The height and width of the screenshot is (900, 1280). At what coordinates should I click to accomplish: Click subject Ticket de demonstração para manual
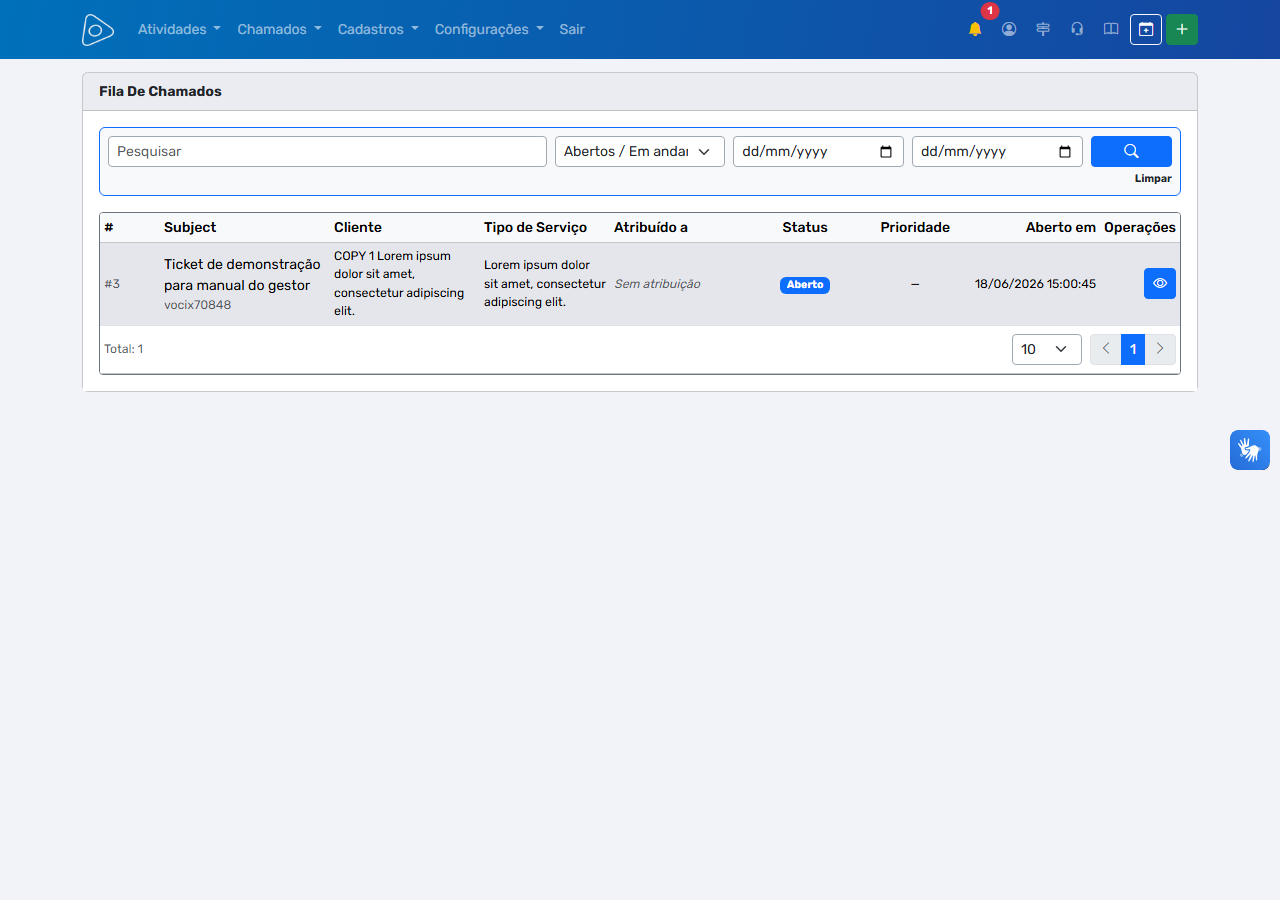point(242,275)
